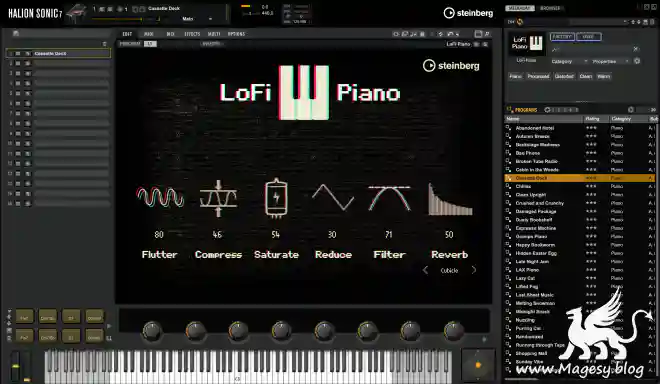Open the Category dropdown
Image resolution: width=660 pixels, height=384 pixels.
(x=569, y=61)
